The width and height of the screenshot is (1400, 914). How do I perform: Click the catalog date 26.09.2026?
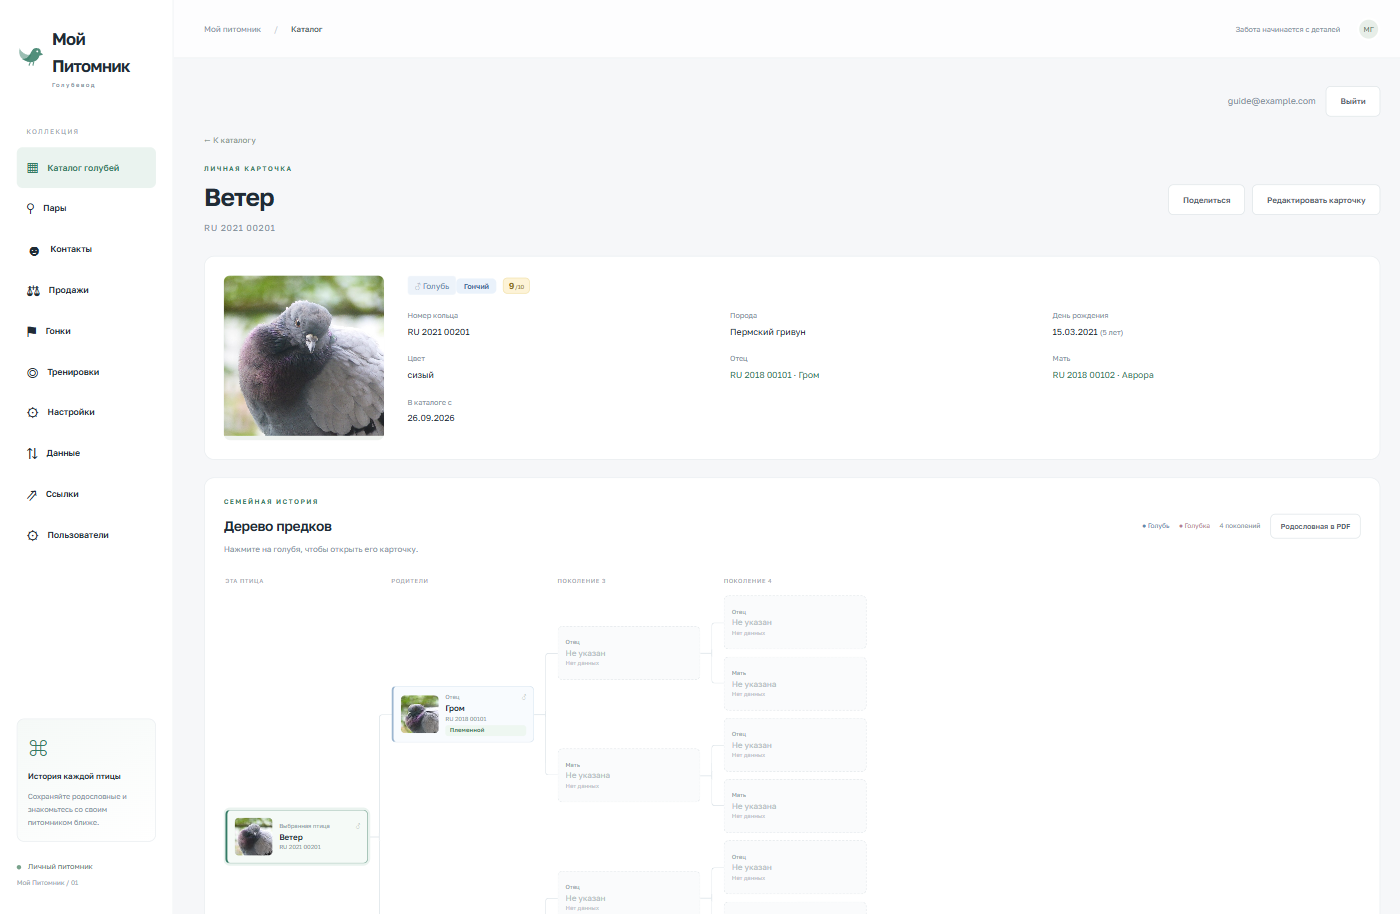point(431,419)
